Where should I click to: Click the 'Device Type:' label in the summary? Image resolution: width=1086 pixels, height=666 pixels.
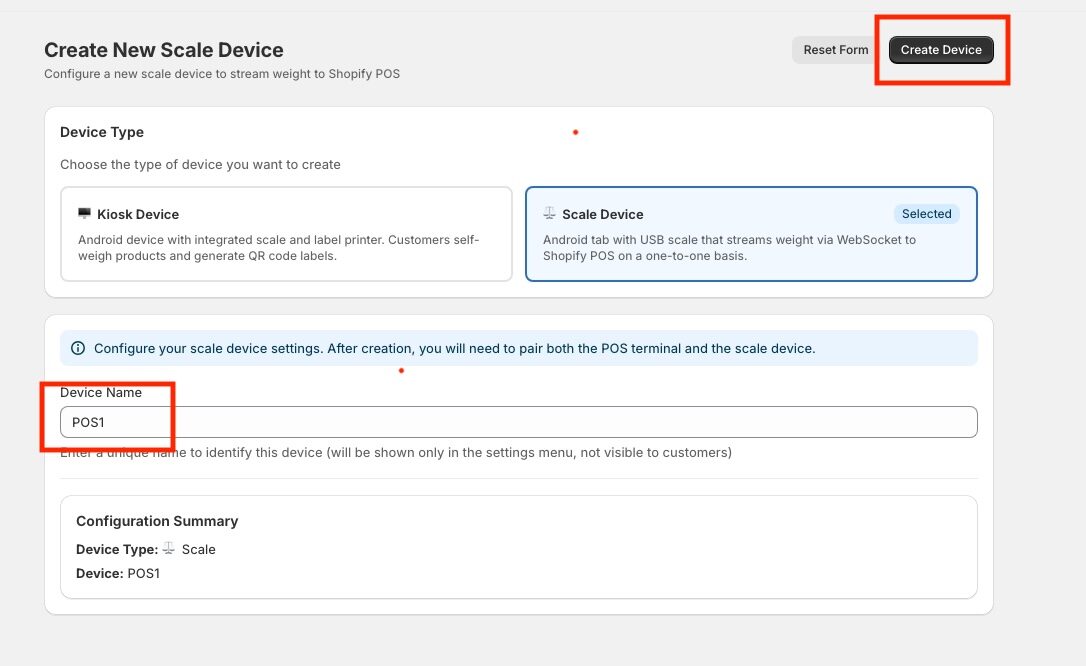coord(117,549)
